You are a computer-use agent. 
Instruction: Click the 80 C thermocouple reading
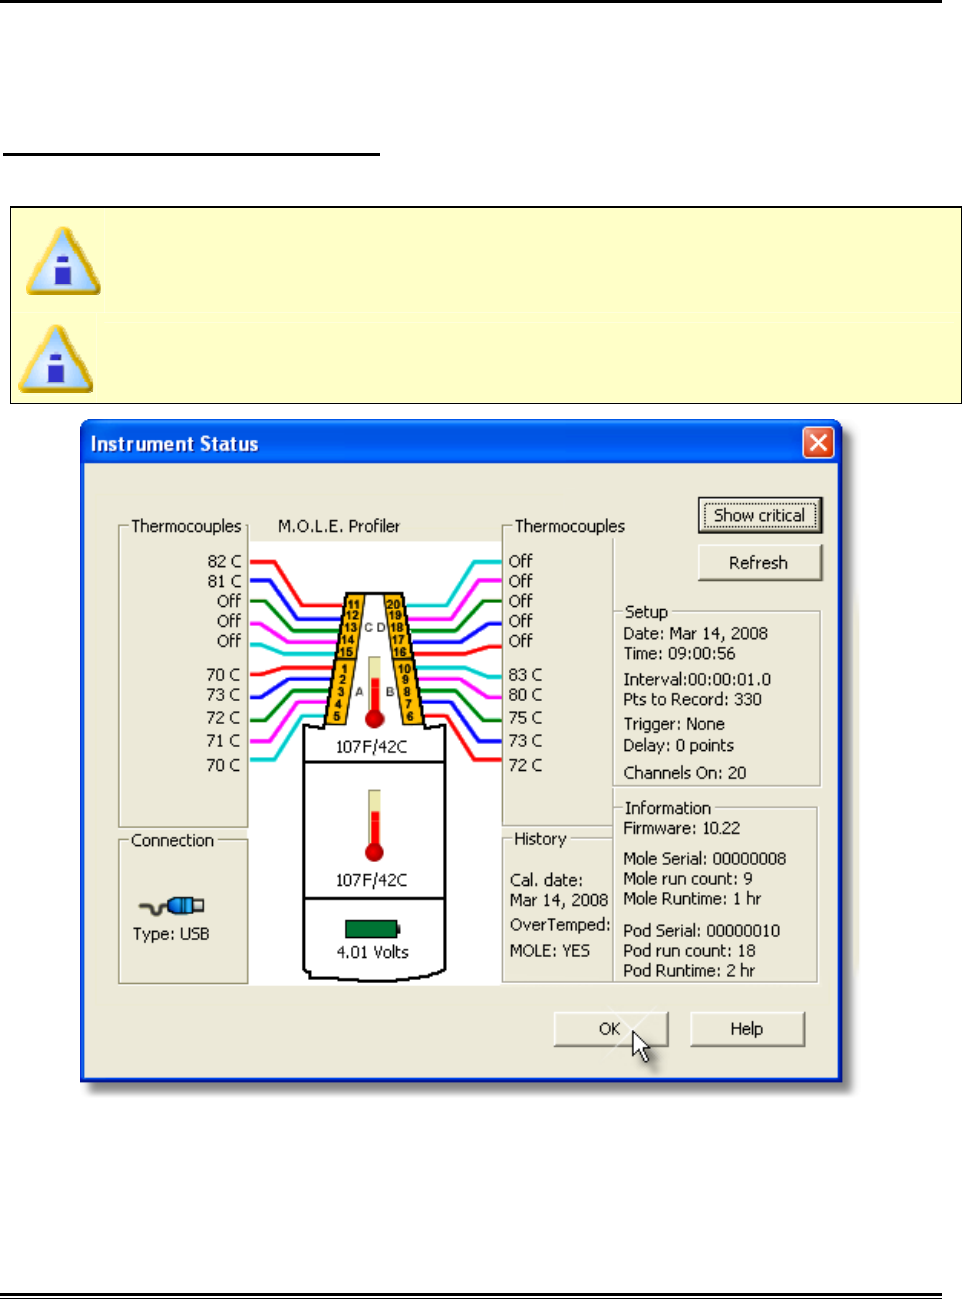coord(525,694)
